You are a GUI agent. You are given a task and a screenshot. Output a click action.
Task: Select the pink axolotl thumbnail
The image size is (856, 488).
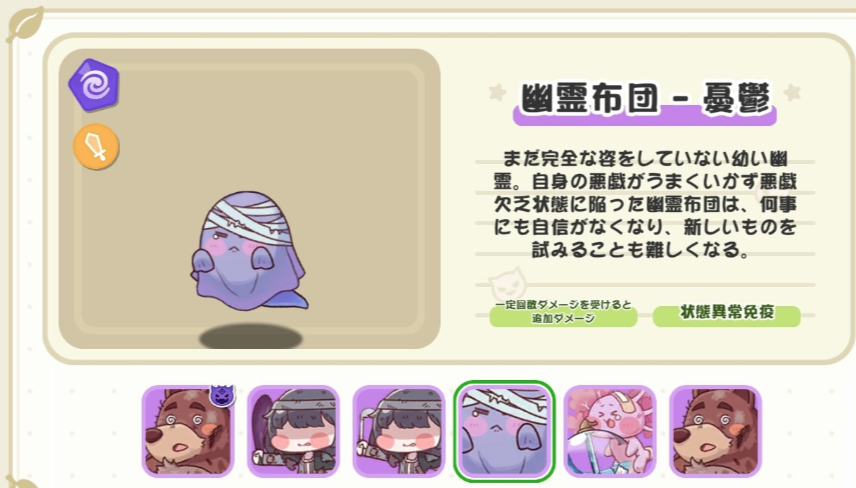click(x=610, y=431)
